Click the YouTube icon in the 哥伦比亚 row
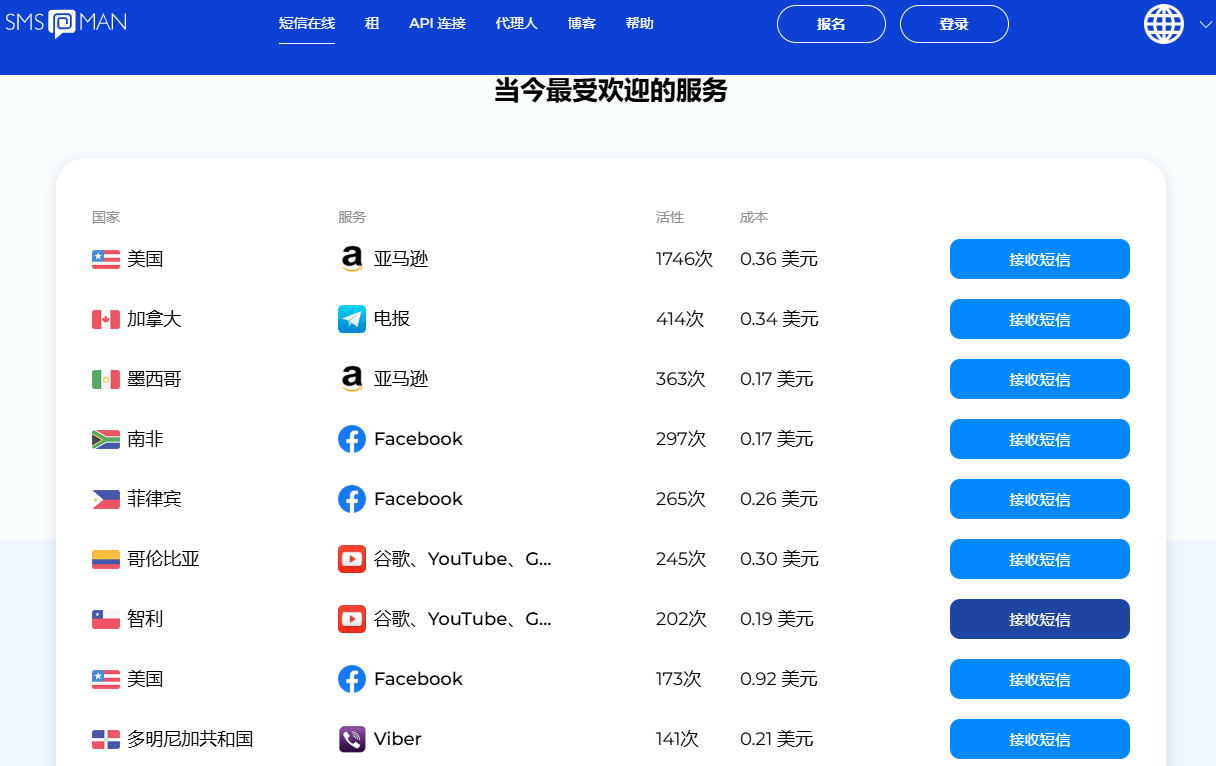The image size is (1216, 766). coord(352,559)
